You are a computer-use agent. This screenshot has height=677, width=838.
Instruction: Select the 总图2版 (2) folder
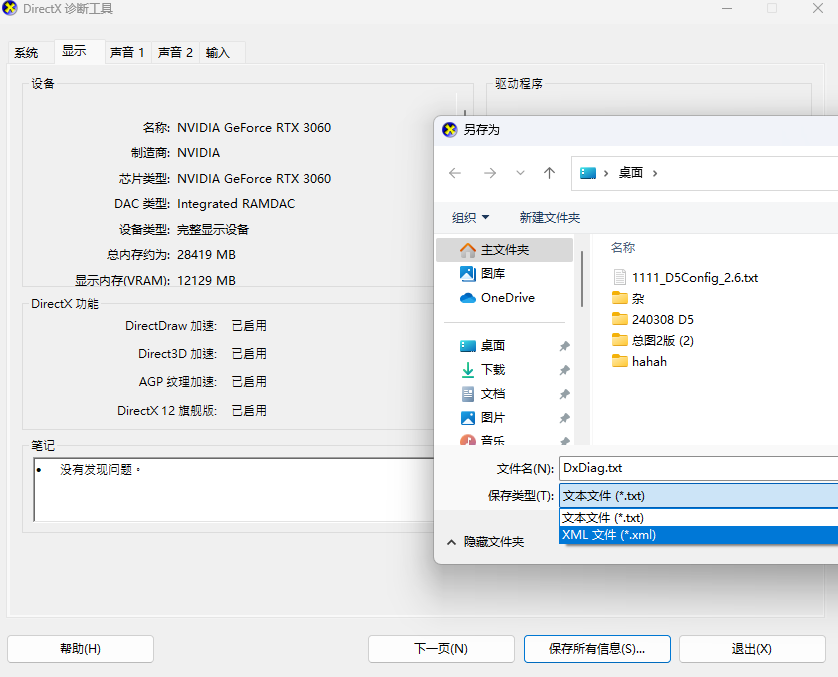pyautogui.click(x=663, y=340)
